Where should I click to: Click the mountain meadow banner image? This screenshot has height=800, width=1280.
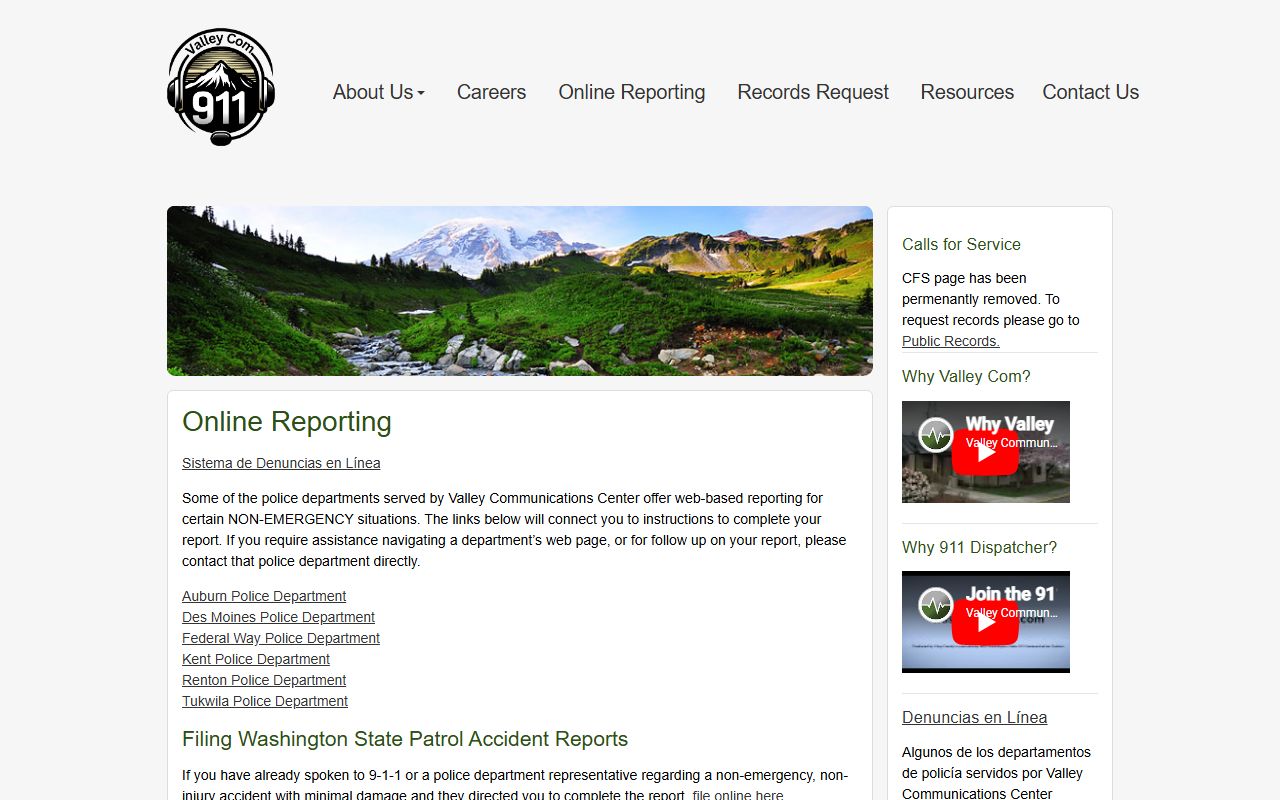coord(520,291)
